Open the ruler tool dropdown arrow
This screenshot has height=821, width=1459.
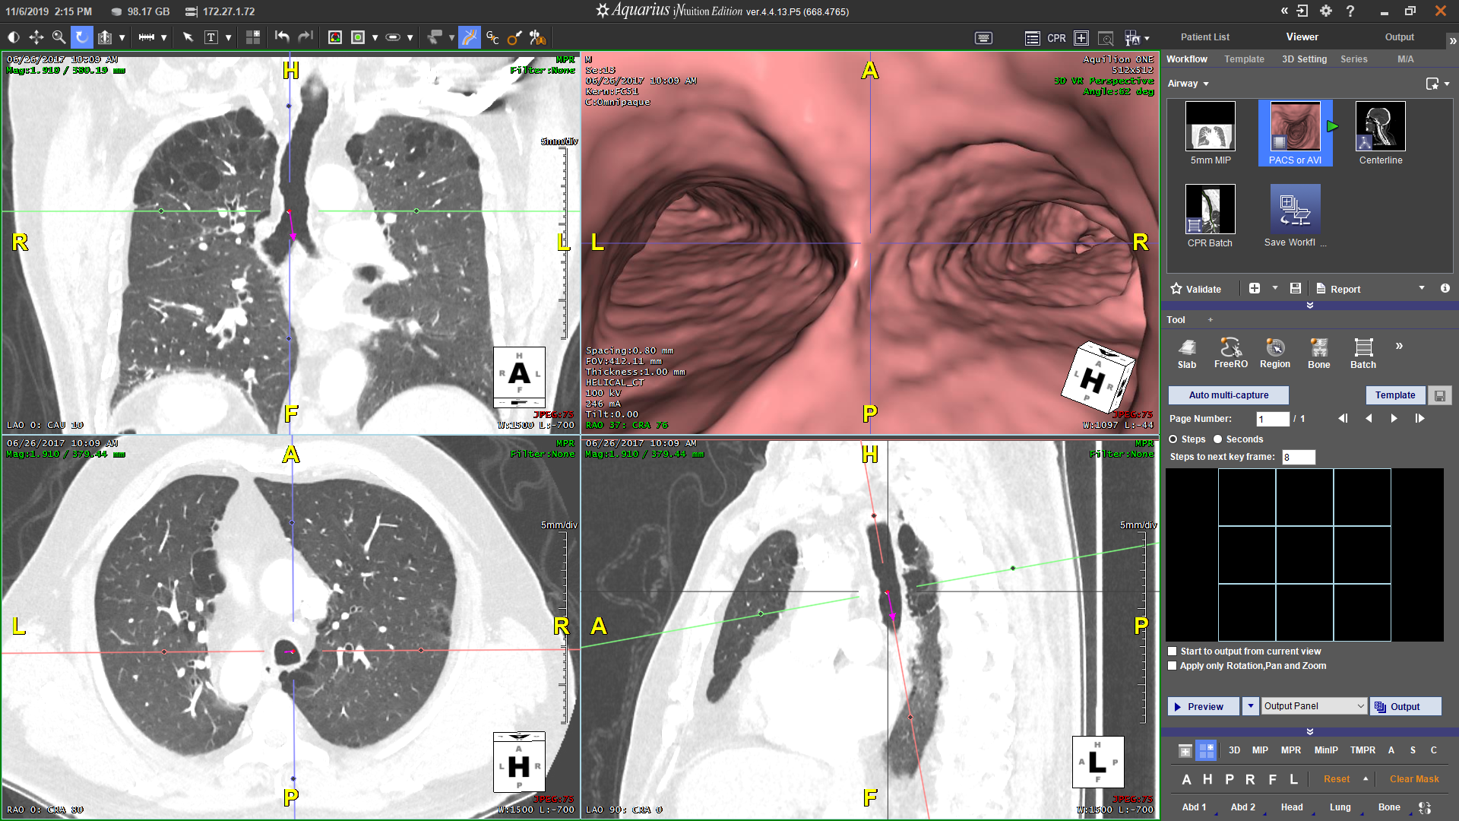(x=163, y=38)
